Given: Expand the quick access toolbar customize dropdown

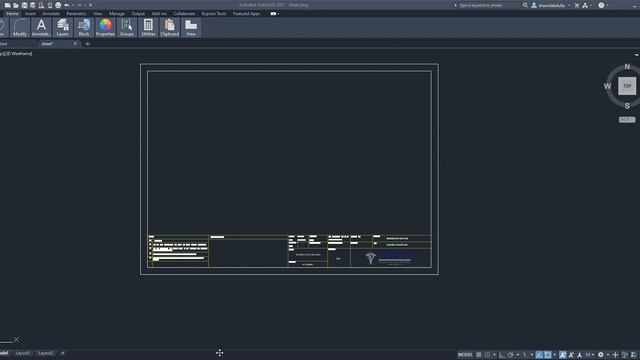Looking at the screenshot, I should tap(90, 5).
